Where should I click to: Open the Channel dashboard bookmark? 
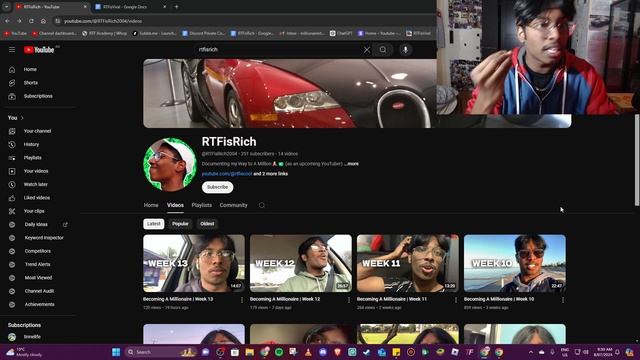coord(55,33)
